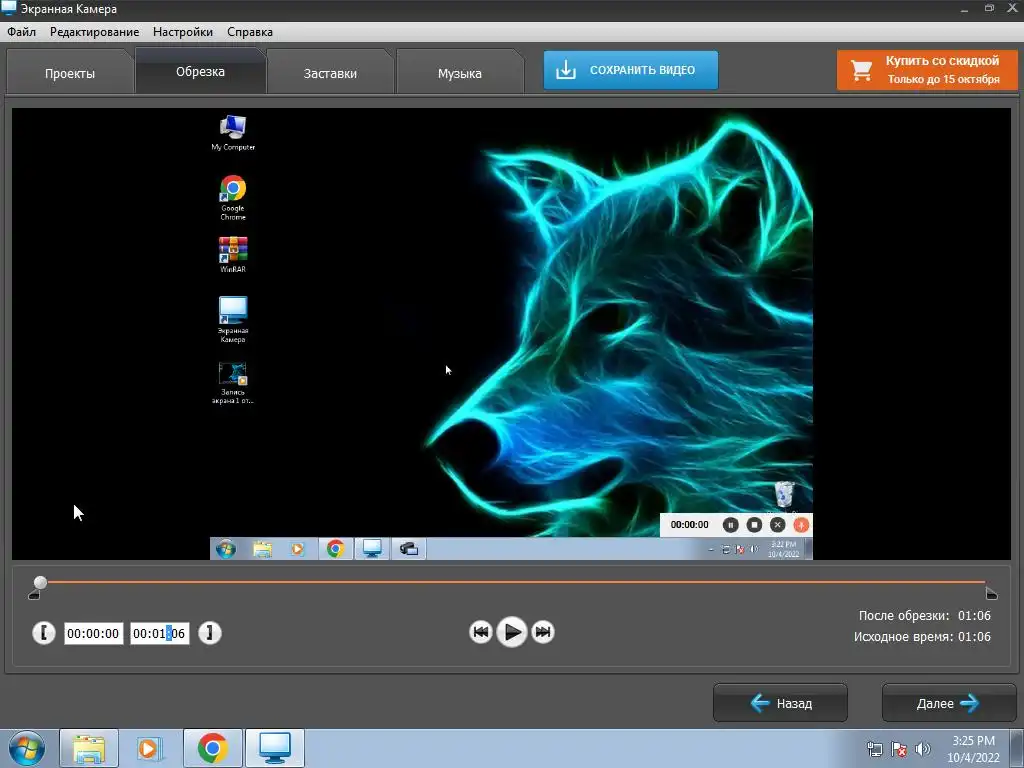The image size is (1024, 768).
Task: Click the Сохранить видео button
Action: pos(631,70)
